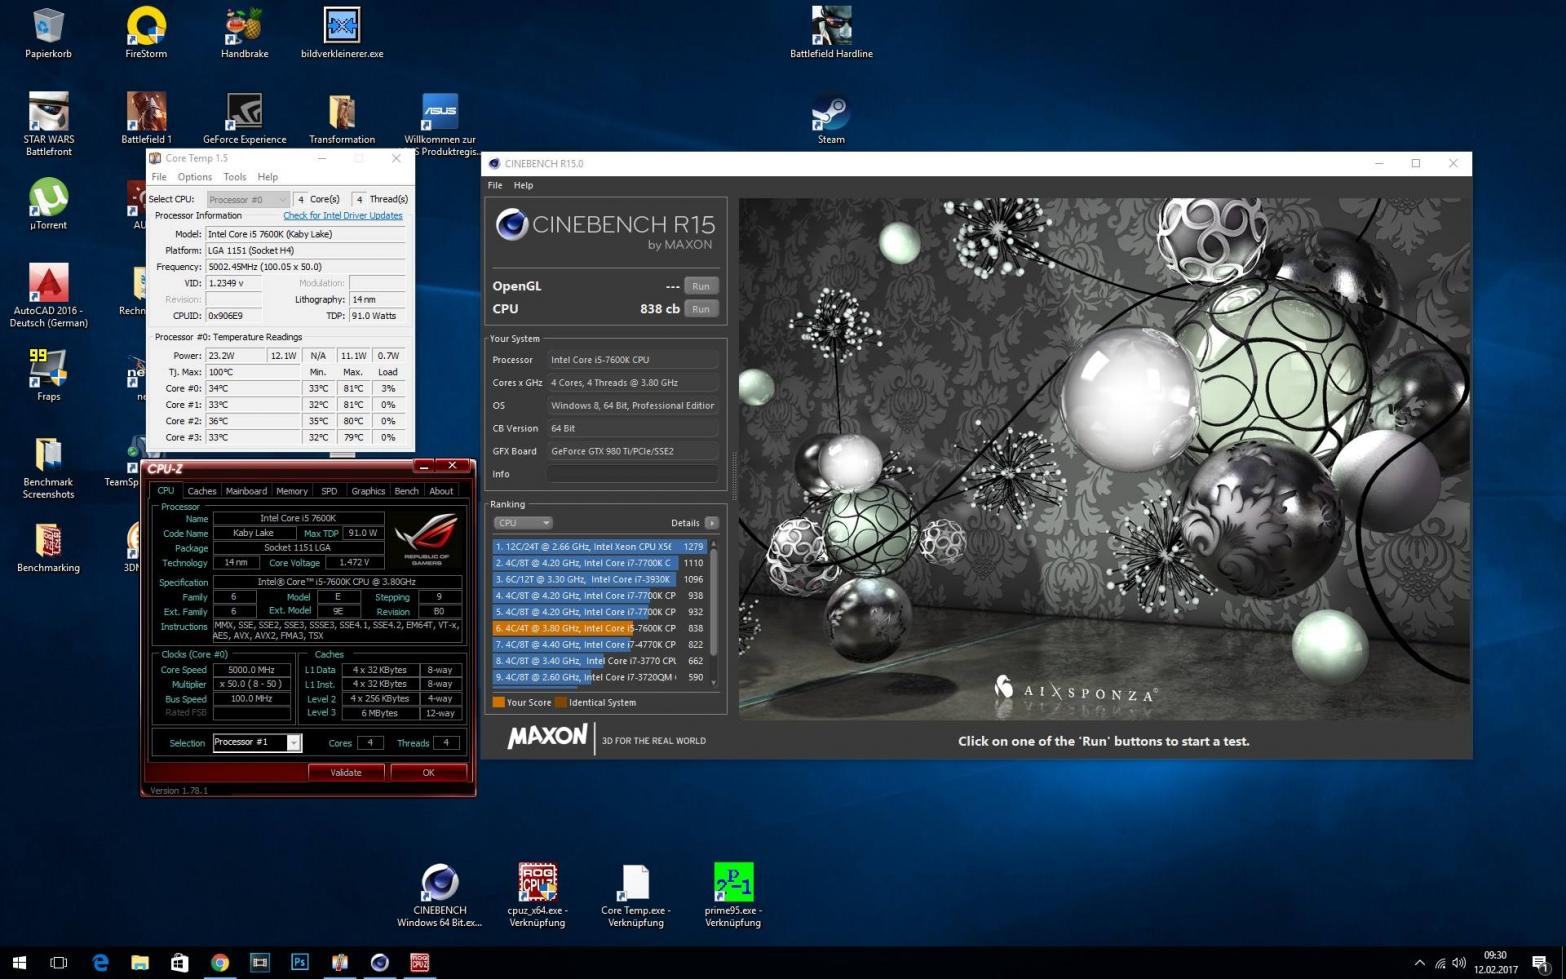
Task: Select Core Temp.exe Verknüpfung icon
Action: (636, 895)
